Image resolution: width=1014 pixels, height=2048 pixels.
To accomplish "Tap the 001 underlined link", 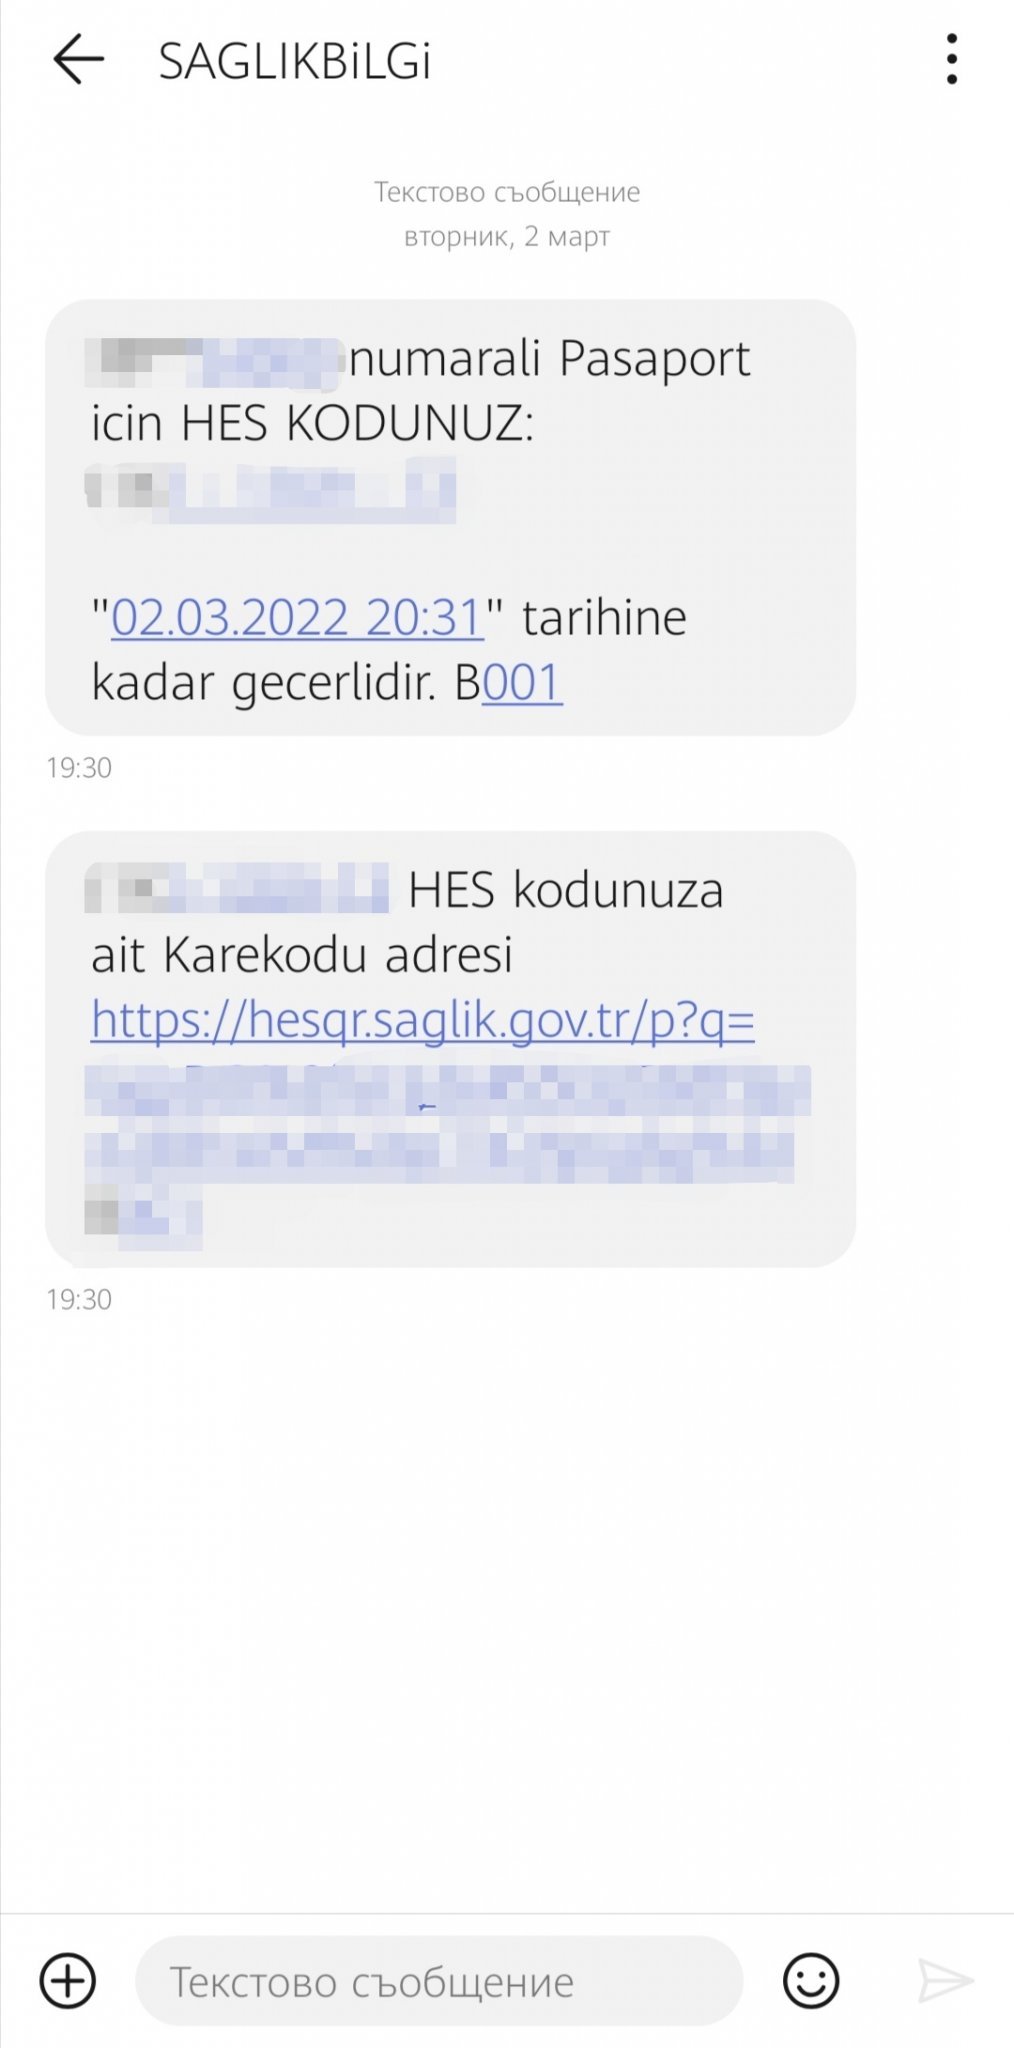I will pos(522,683).
